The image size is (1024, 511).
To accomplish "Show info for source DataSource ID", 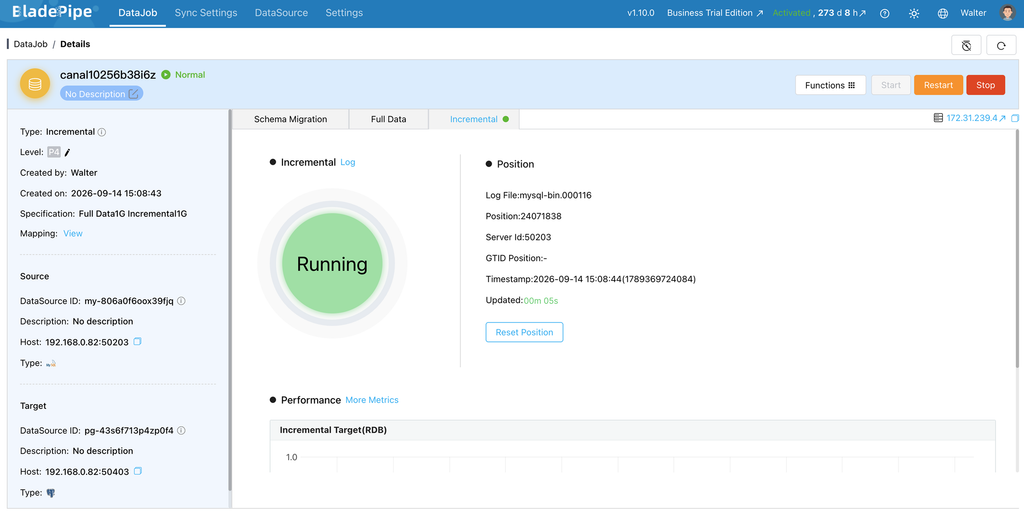I will pos(182,301).
